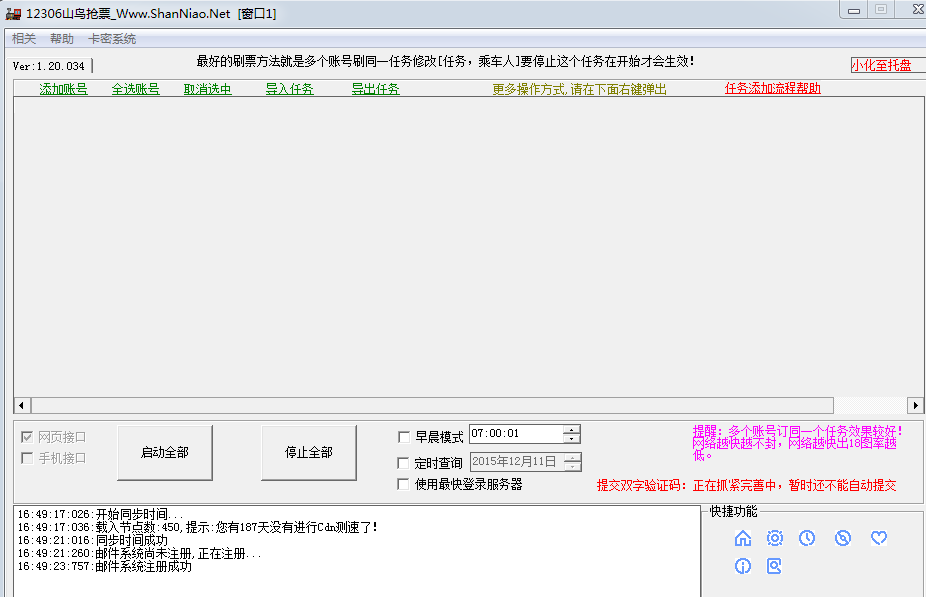Toggle the 网页接口 checkbox
Image resolution: width=926 pixels, height=597 pixels.
pyautogui.click(x=27, y=437)
